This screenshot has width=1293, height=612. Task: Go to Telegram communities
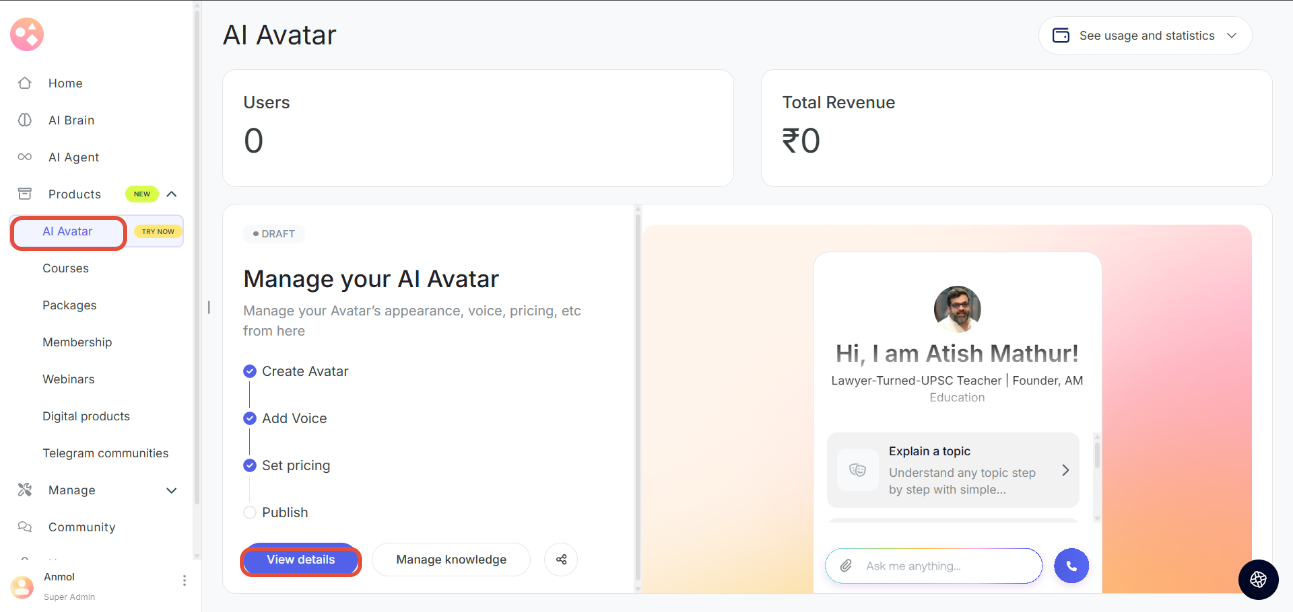[106, 453]
